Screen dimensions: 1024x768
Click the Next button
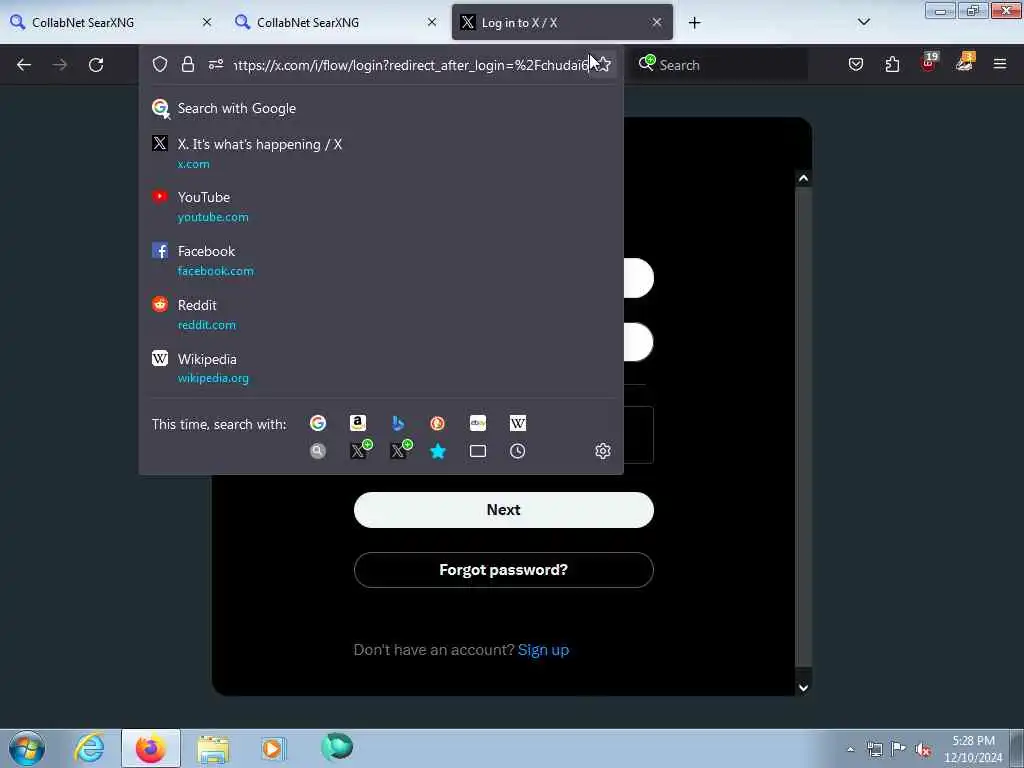pyautogui.click(x=504, y=510)
